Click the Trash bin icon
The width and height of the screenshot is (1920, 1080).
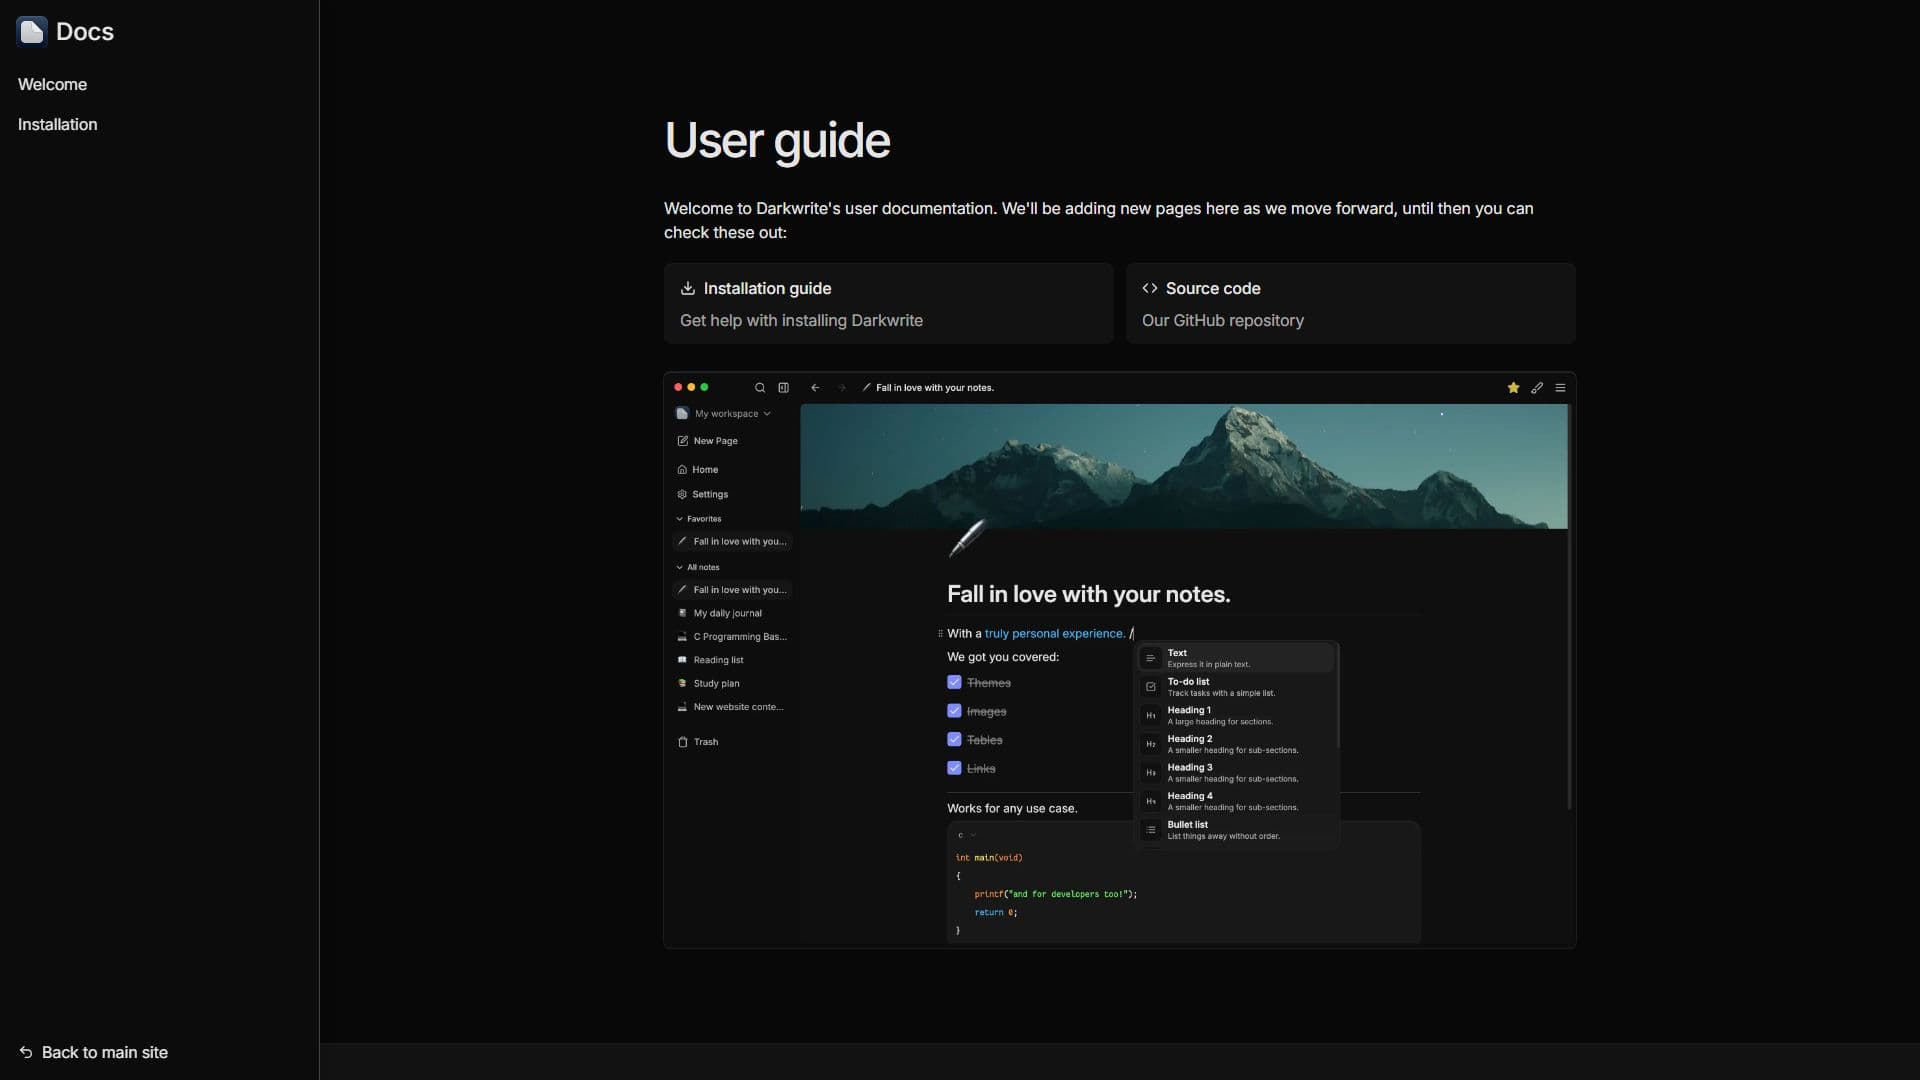(x=682, y=742)
